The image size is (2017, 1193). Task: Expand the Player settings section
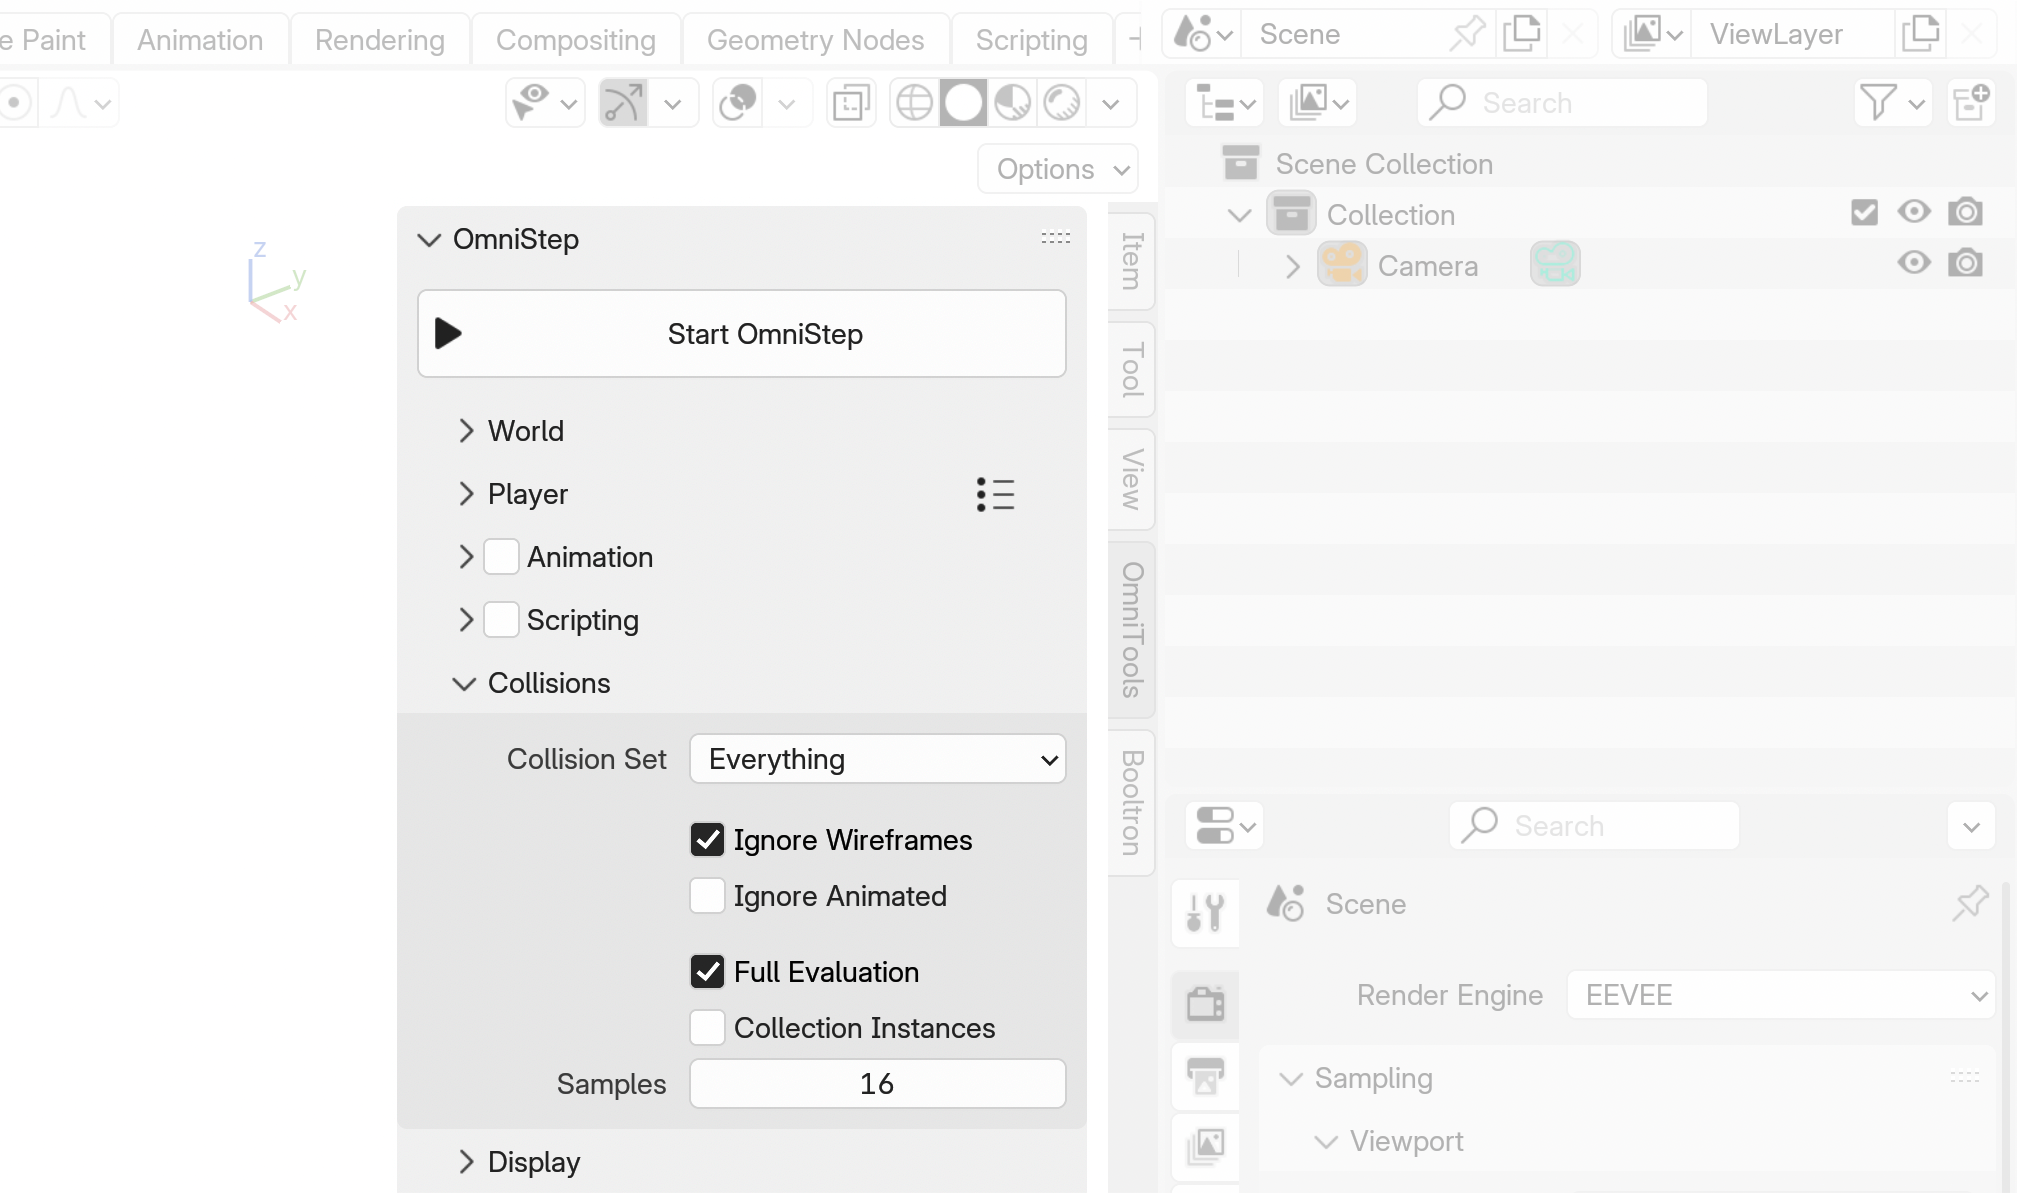468,493
